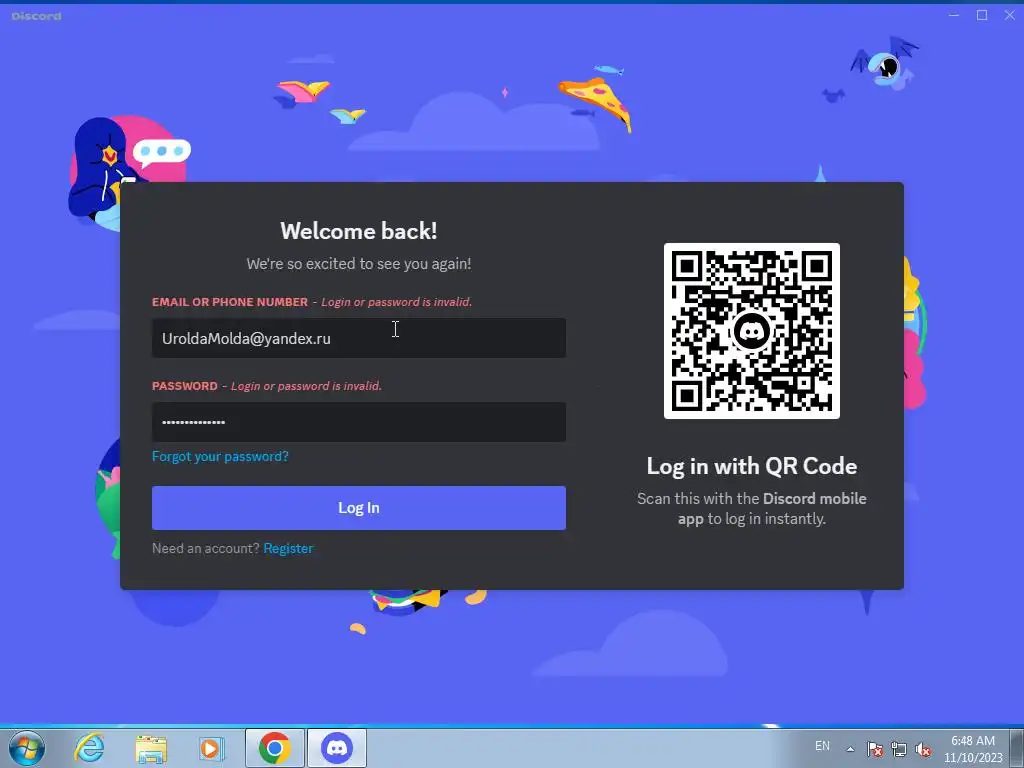Viewport: 1024px width, 768px height.
Task: Minimize the Discord window
Action: click(954, 15)
